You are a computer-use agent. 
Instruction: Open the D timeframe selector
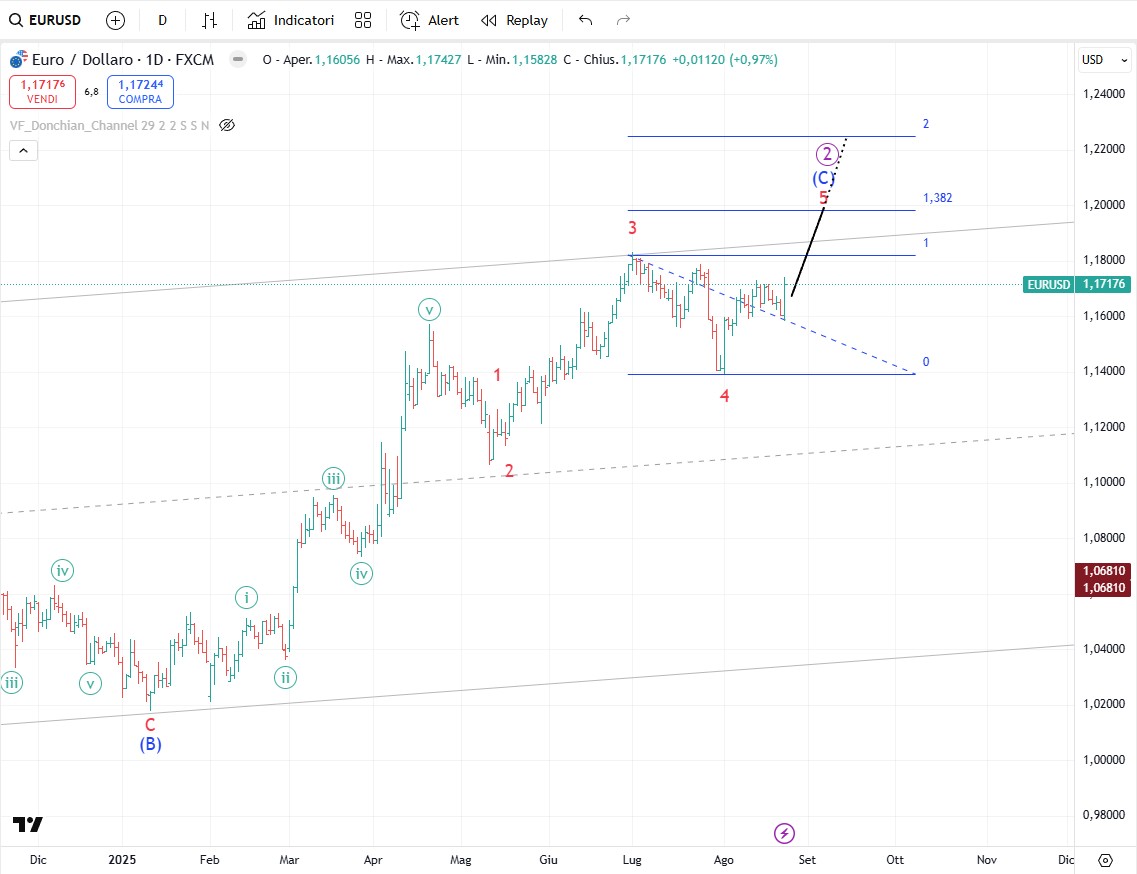tap(162, 20)
